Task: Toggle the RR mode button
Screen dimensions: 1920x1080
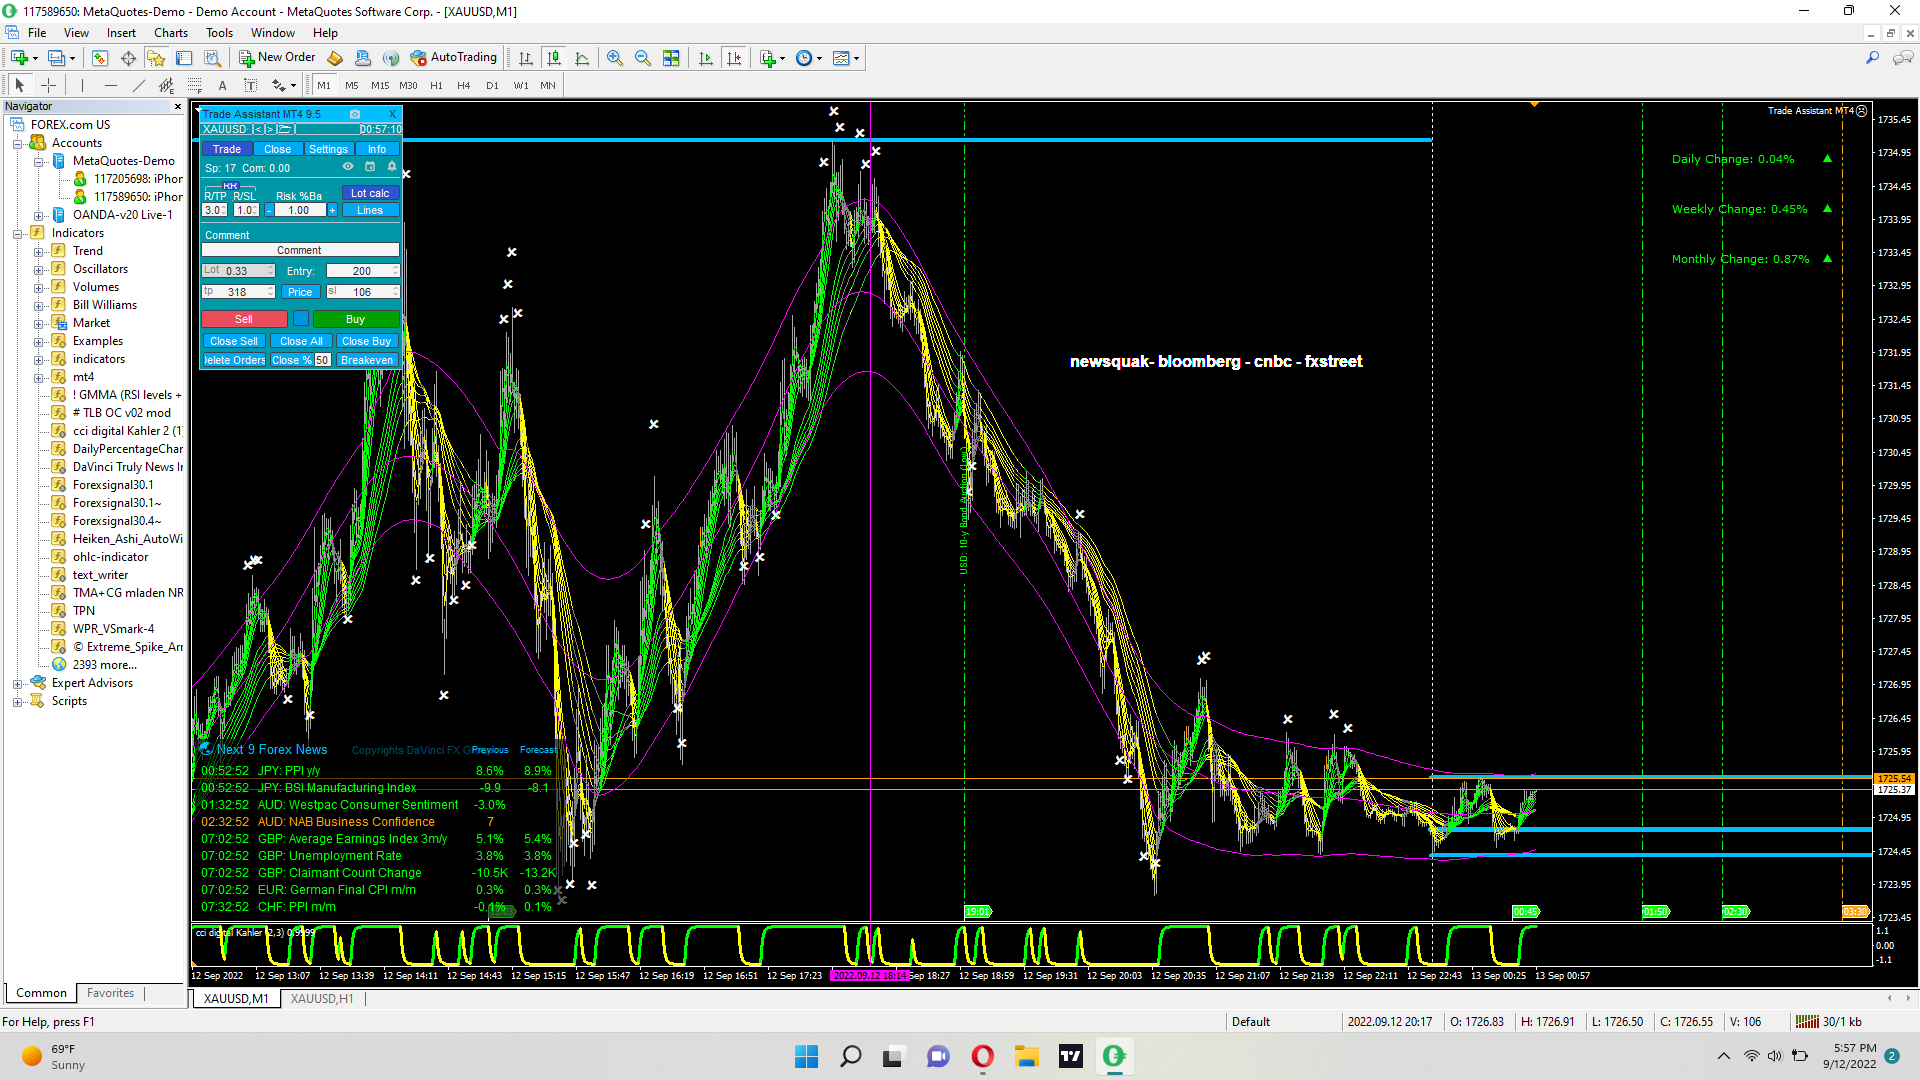Action: 230,186
